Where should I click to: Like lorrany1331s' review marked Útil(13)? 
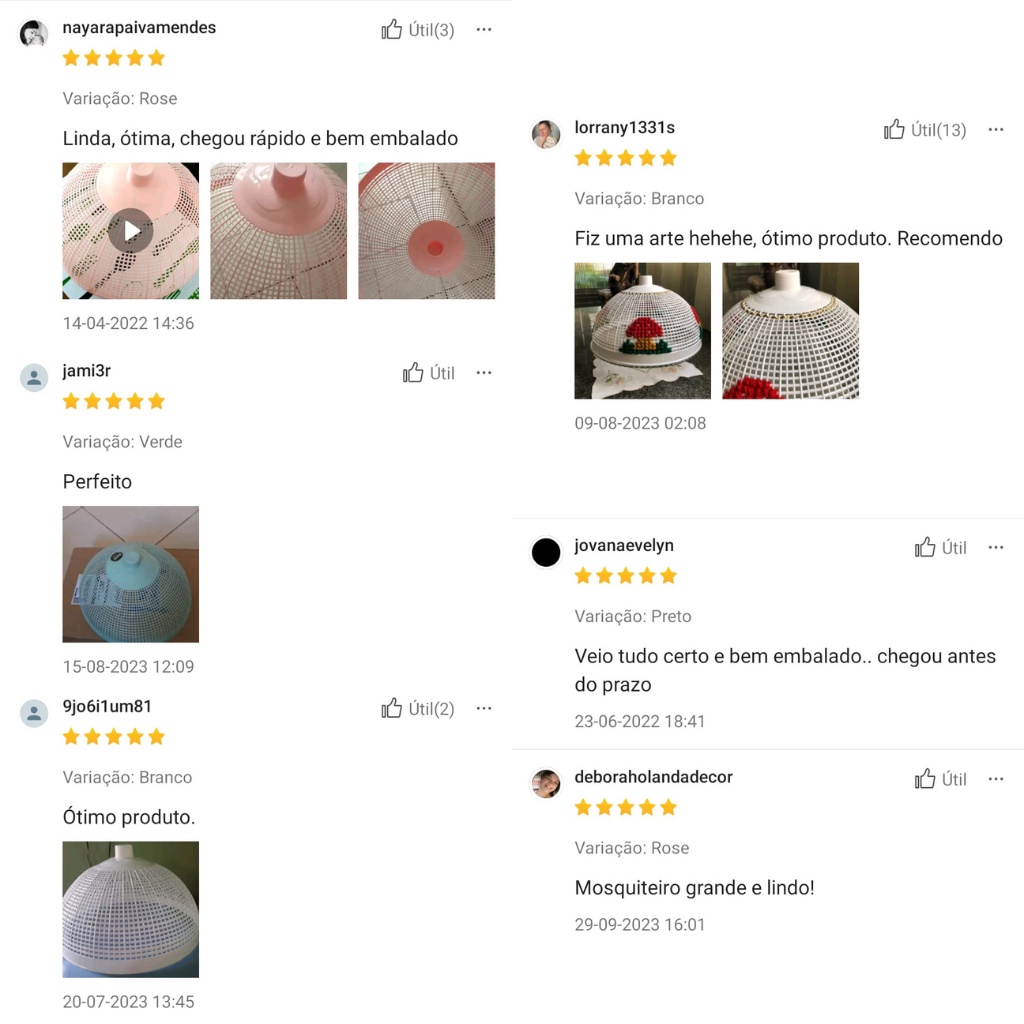925,130
